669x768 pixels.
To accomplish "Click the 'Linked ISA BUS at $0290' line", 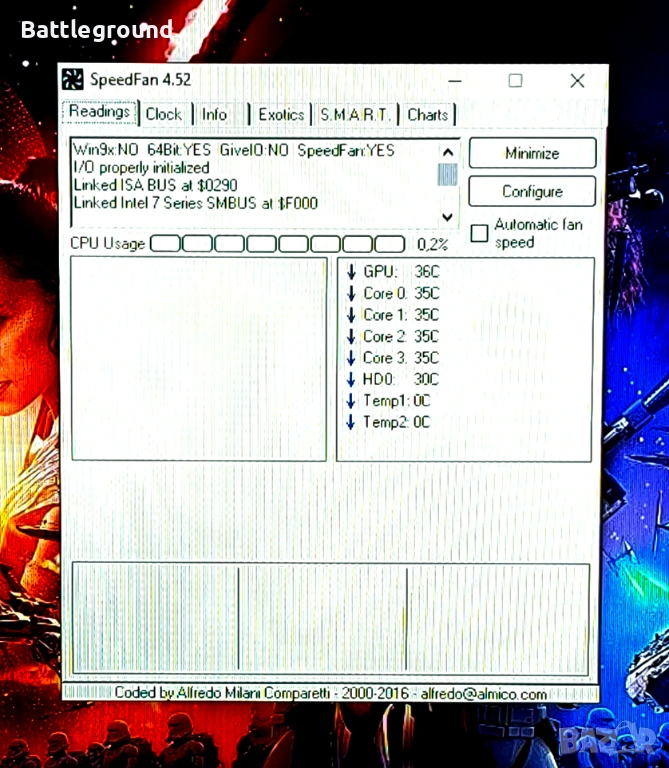I will 155,185.
